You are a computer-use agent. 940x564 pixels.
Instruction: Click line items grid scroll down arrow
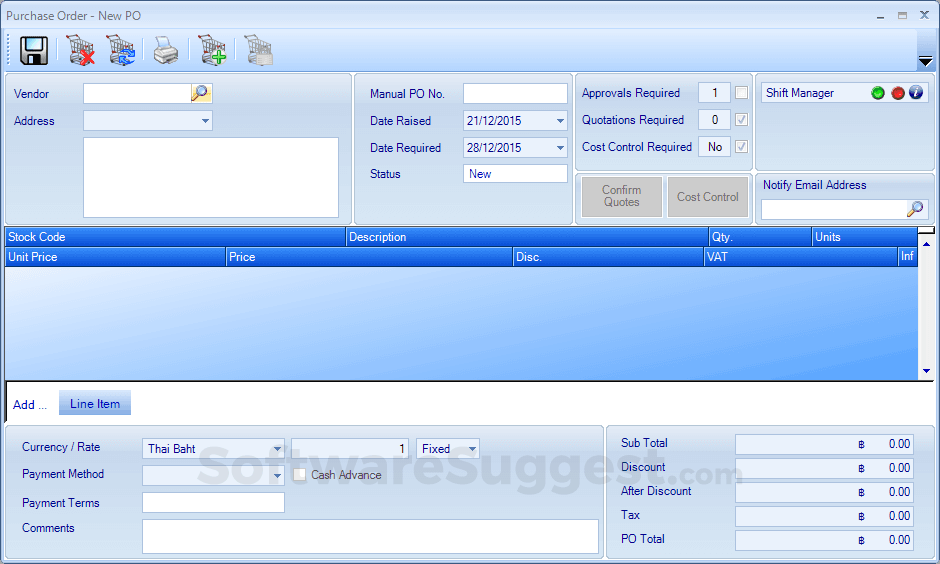(x=926, y=371)
